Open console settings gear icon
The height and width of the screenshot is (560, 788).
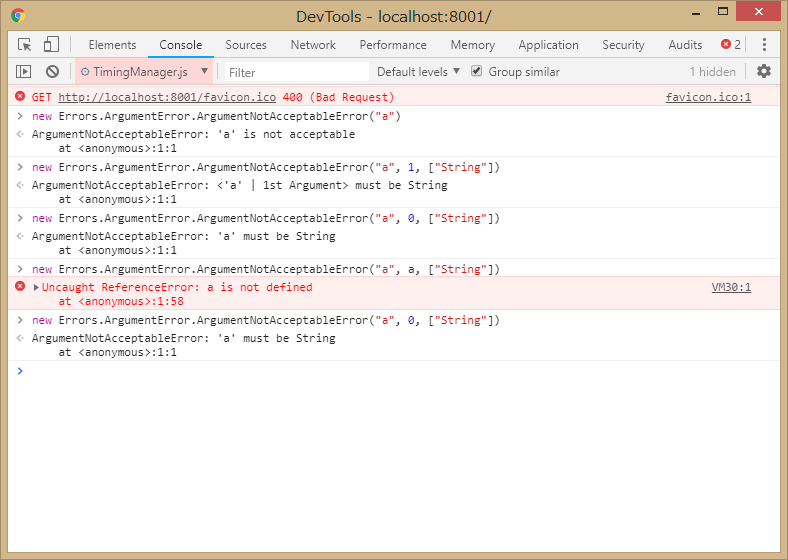764,72
